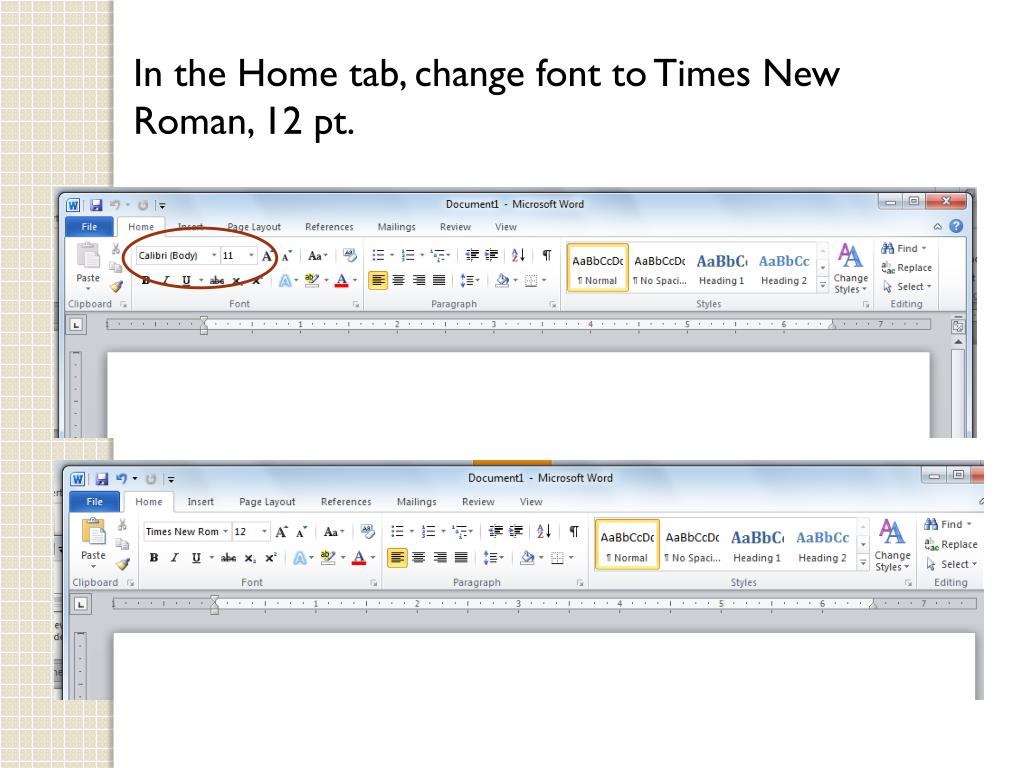
Task: Click Text Highlight Color in Times New Roman window
Action: tap(328, 558)
